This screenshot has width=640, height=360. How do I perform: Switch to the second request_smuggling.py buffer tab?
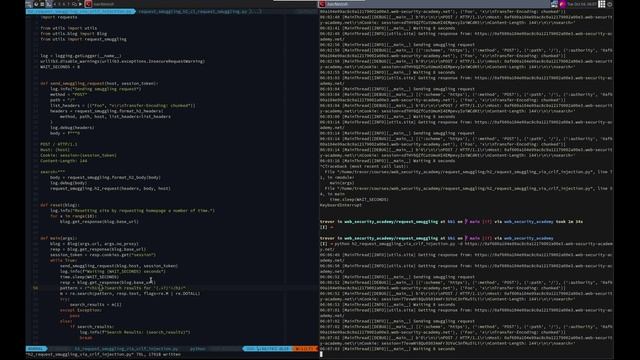click(199, 11)
